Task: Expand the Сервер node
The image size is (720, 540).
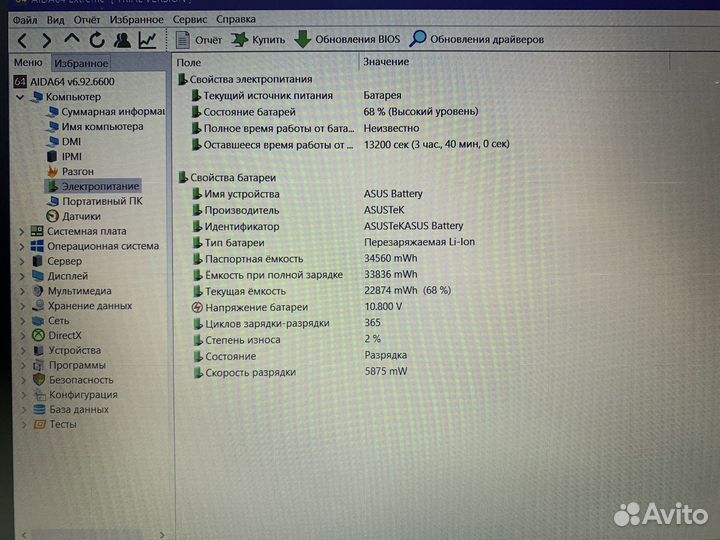Action: coord(22,262)
